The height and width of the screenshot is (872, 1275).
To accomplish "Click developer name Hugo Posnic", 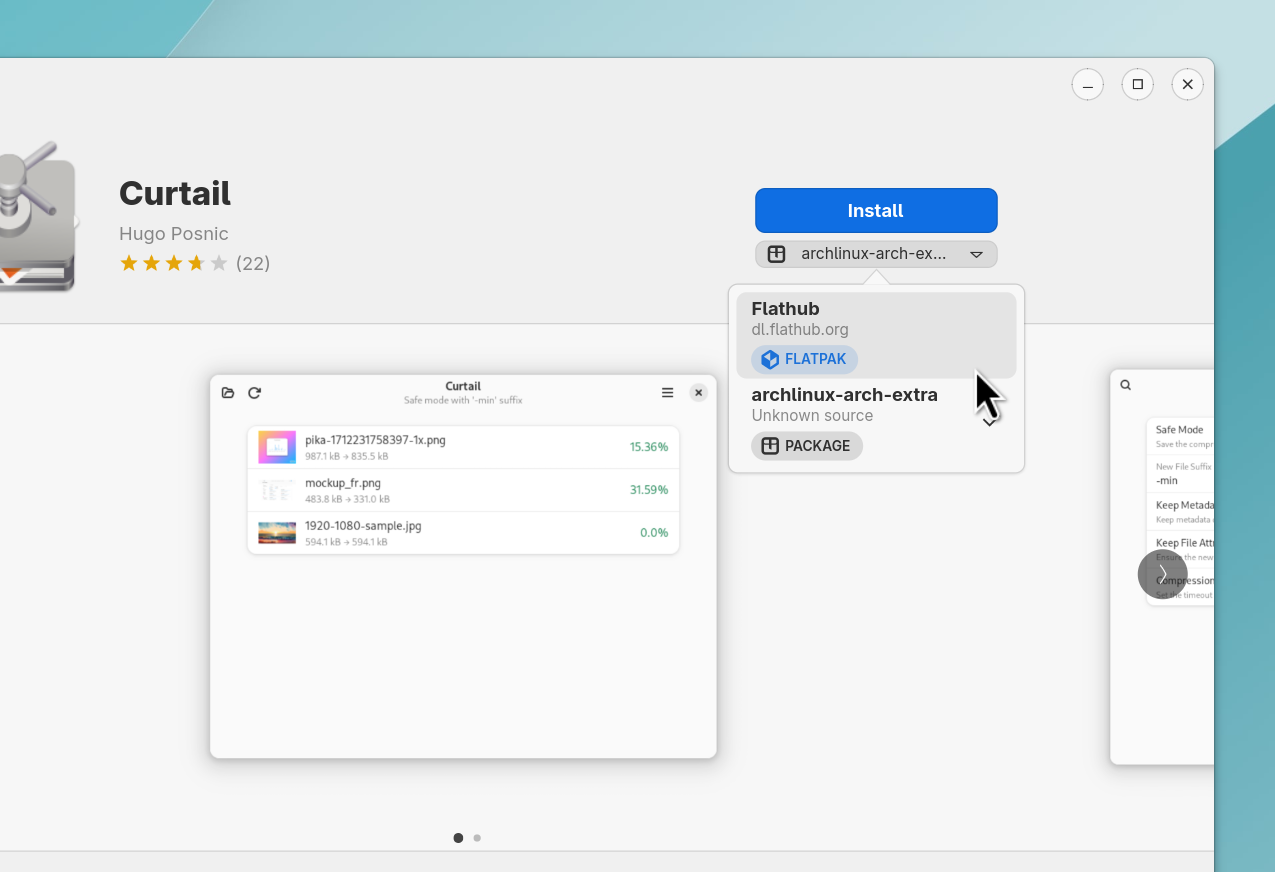I will pos(174,234).
